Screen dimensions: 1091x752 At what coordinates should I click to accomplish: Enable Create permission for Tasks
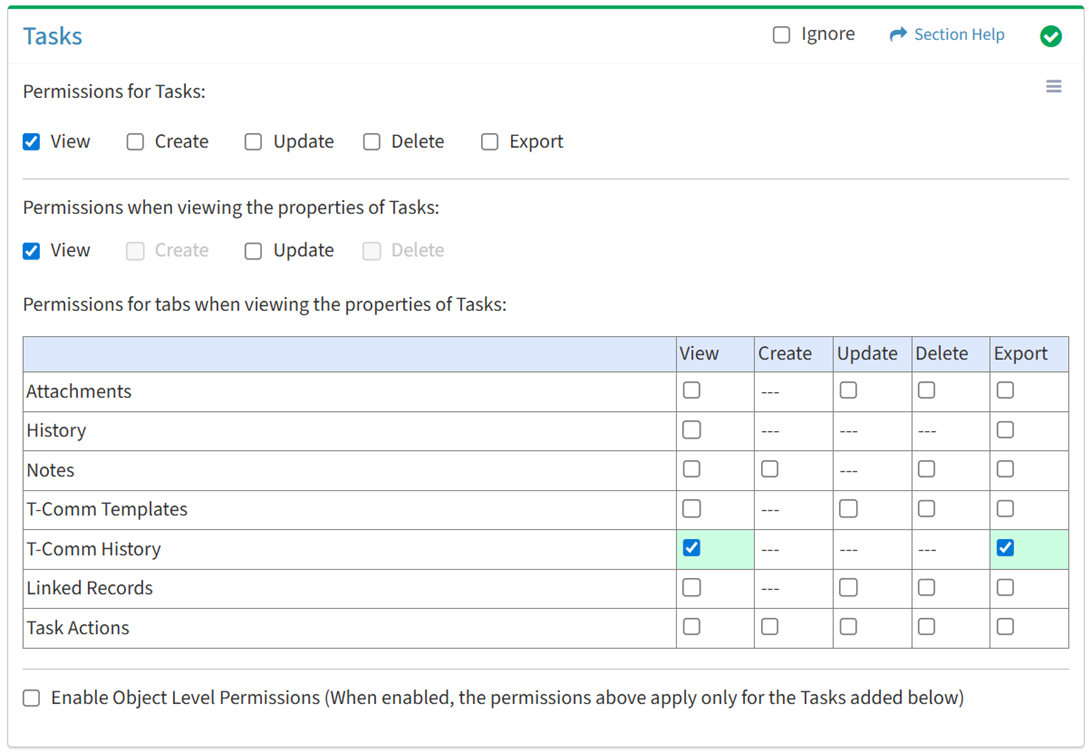(135, 142)
